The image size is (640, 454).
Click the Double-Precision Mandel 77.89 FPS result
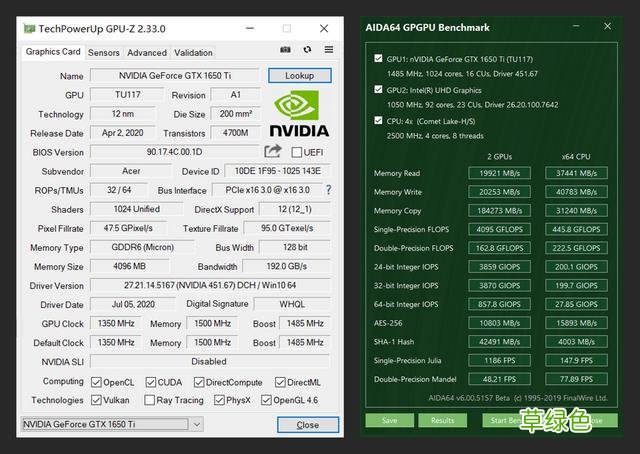576,379
